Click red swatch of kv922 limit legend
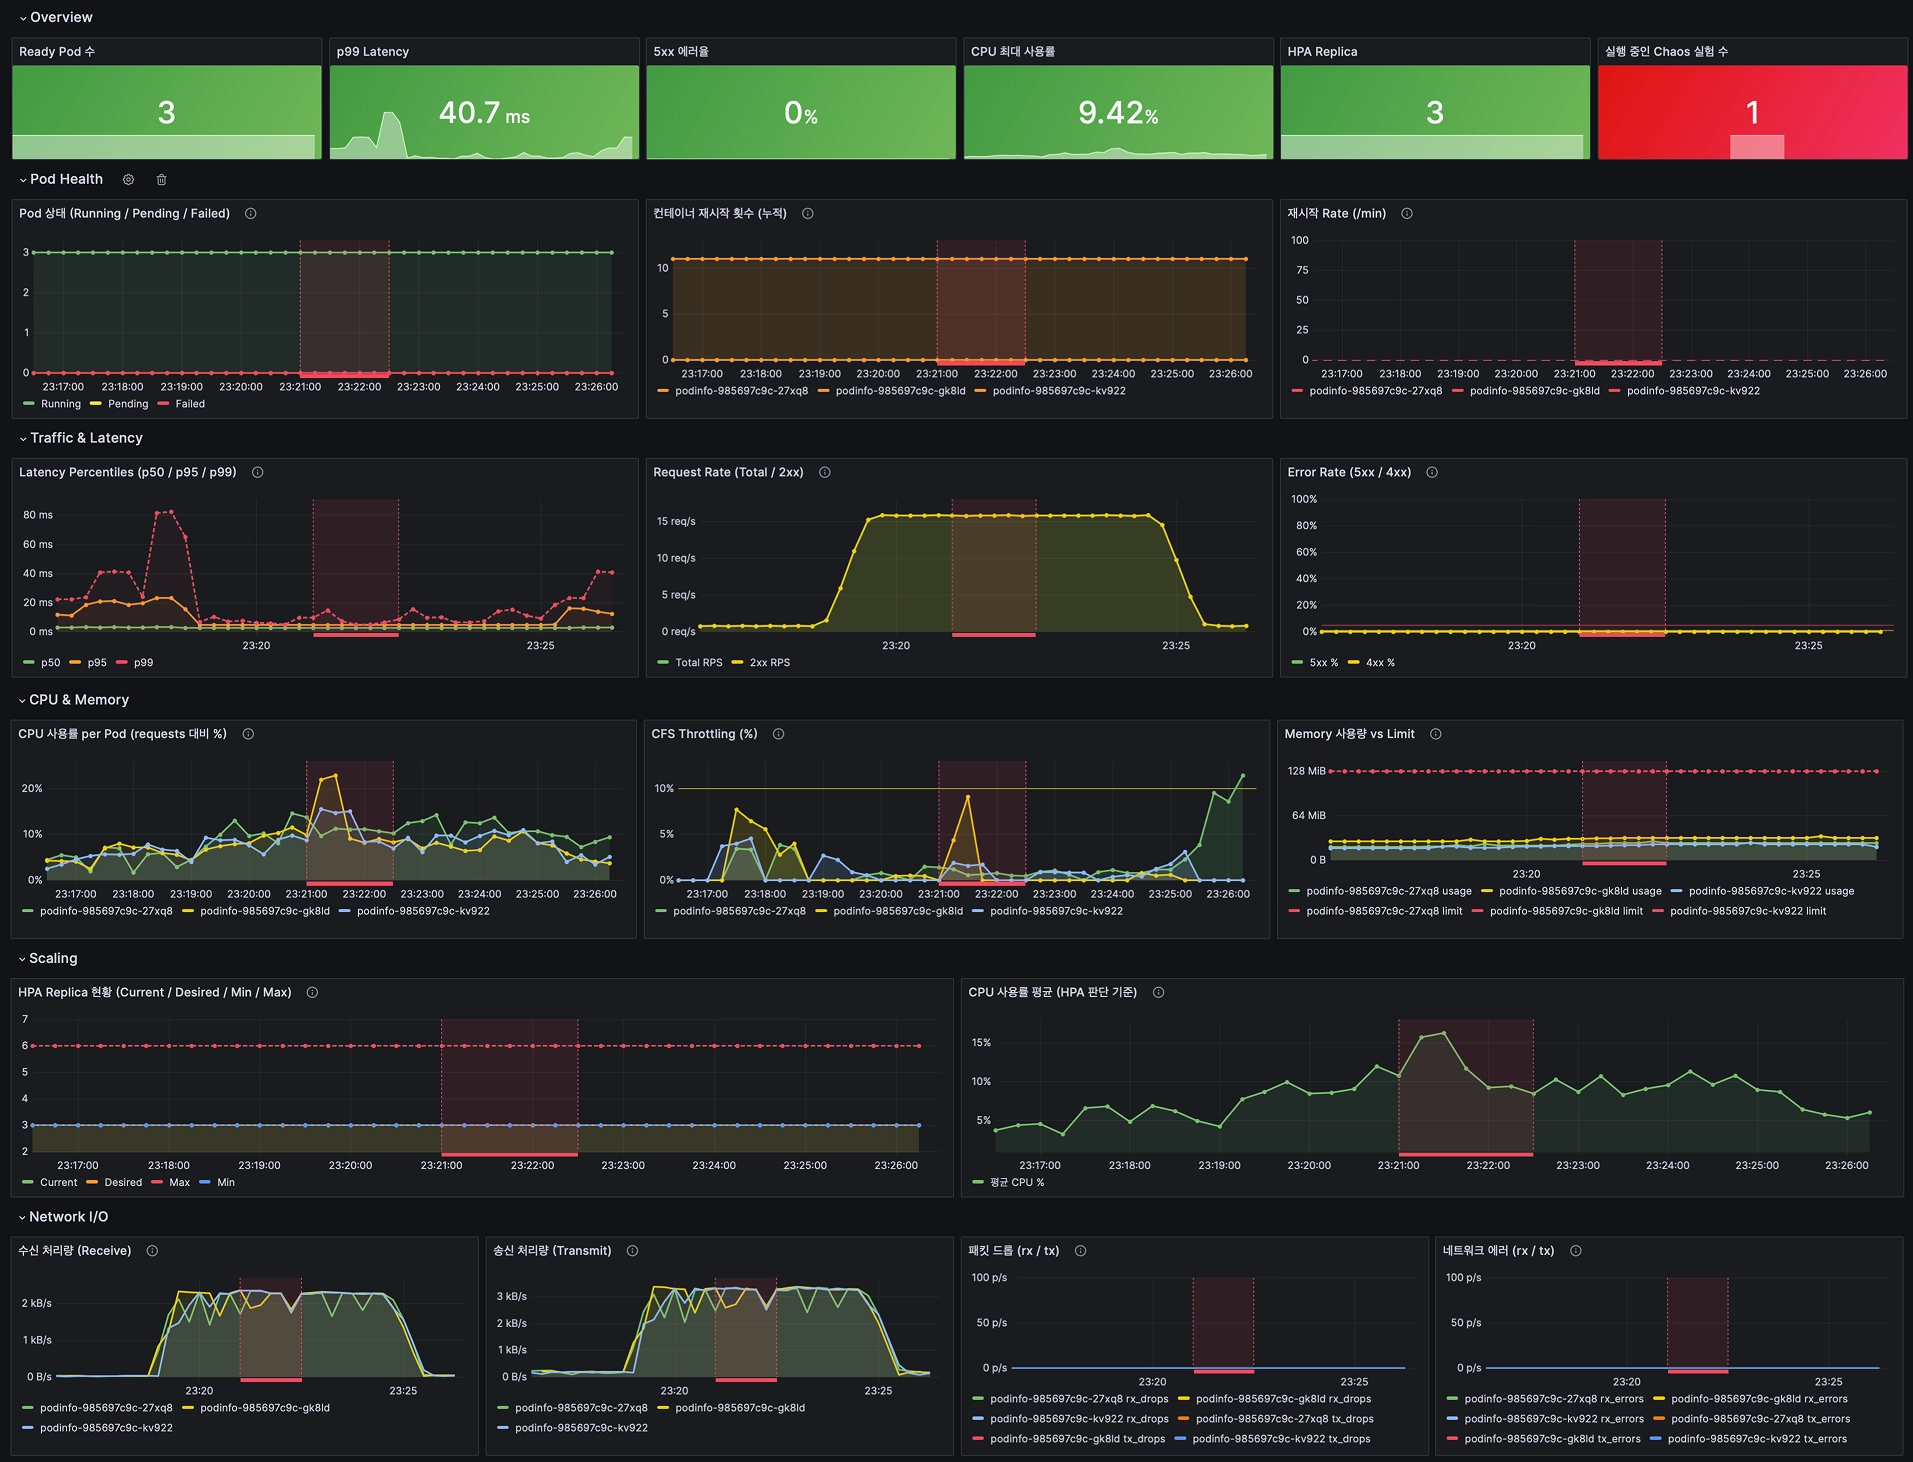Screen dimensions: 1913x1462 coord(1658,911)
